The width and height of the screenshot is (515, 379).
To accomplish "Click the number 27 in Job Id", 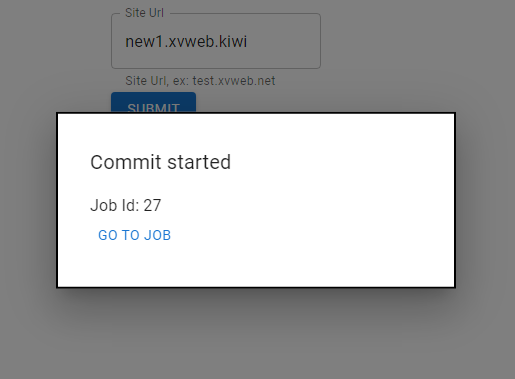I will click(152, 205).
